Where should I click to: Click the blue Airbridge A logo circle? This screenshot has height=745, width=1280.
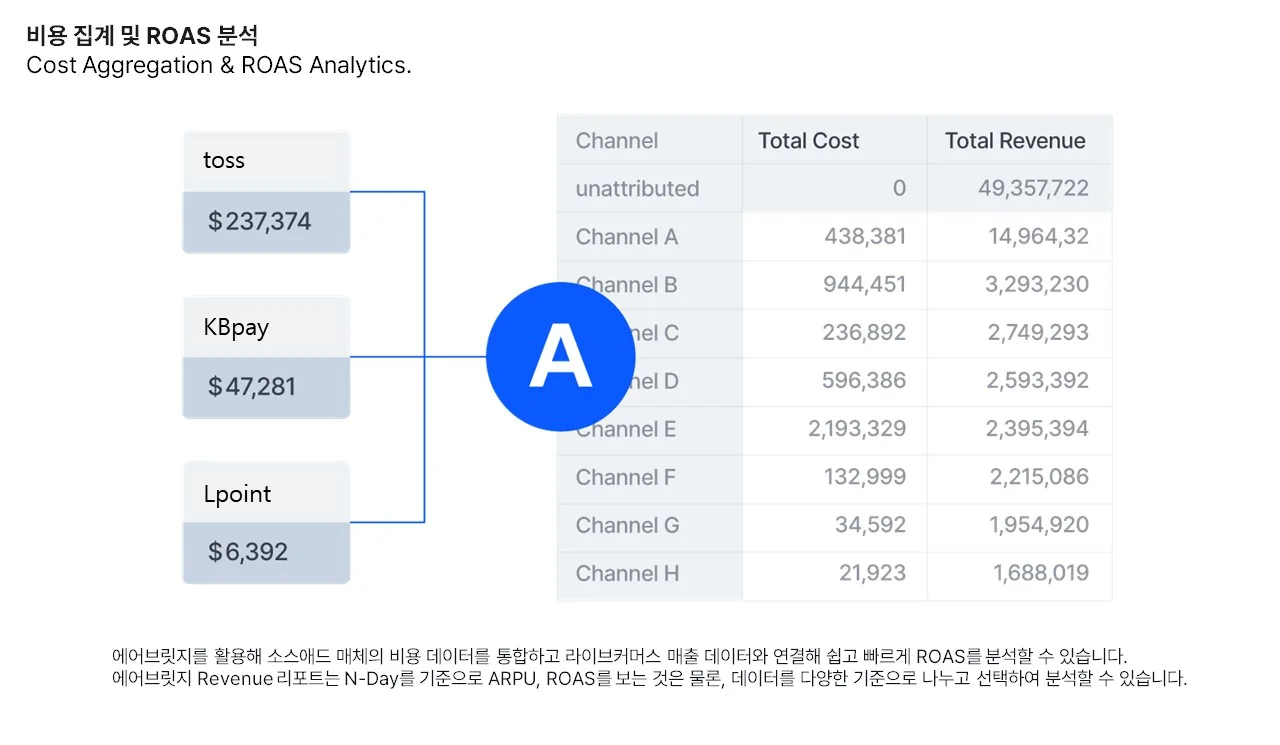point(560,357)
